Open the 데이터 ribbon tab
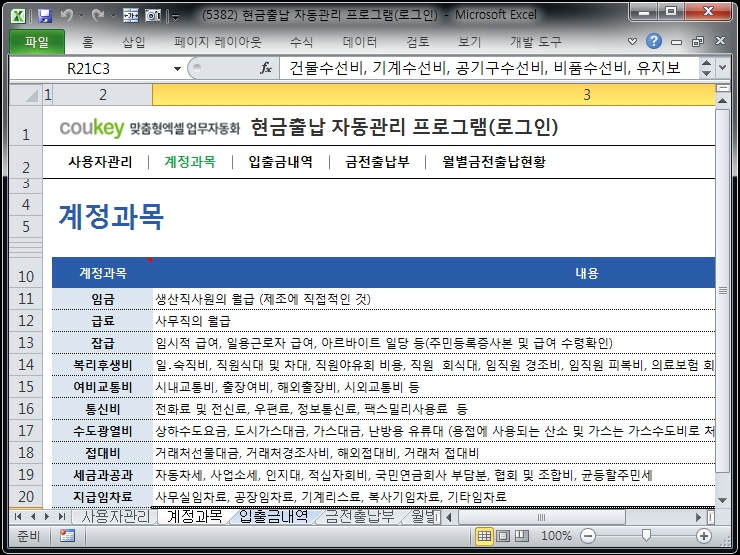The height and width of the screenshot is (555, 740). [x=360, y=42]
